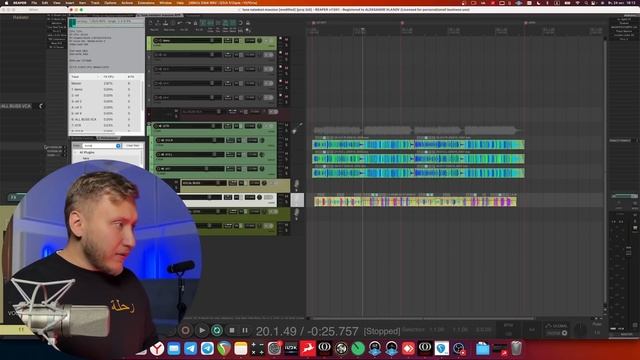
Task: Toggle the GTR folder collapse icon
Action: (x=149, y=124)
